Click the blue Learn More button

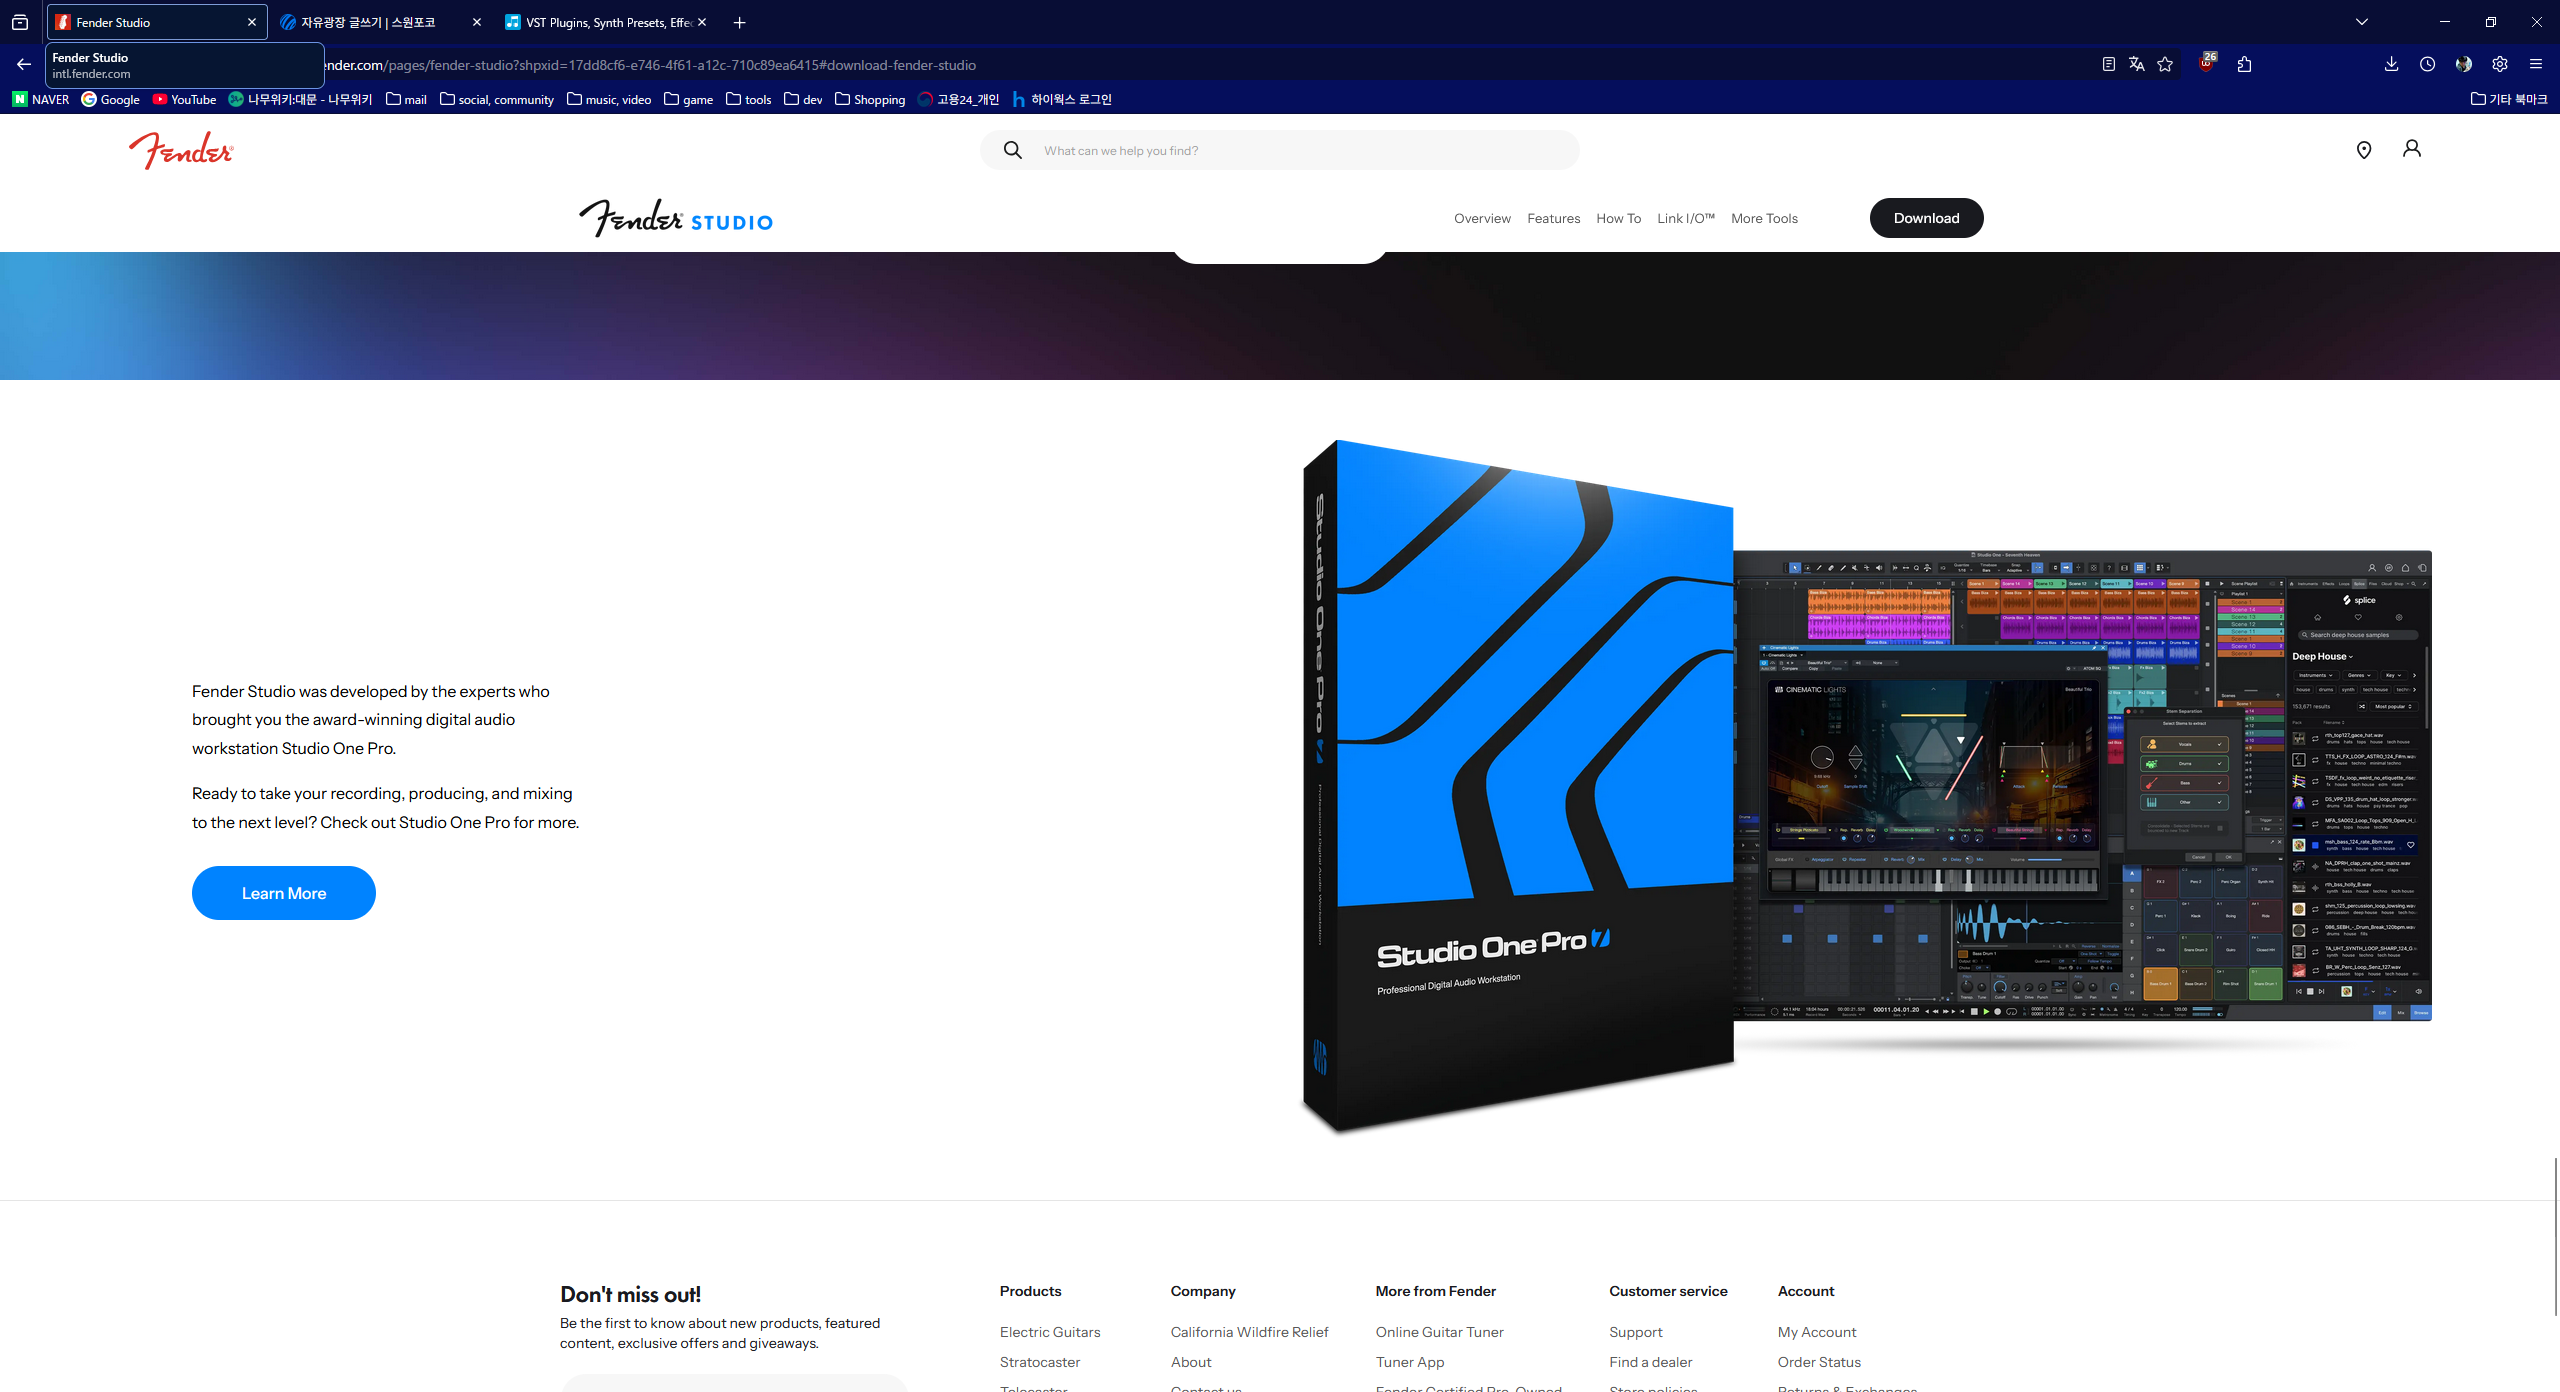(284, 893)
